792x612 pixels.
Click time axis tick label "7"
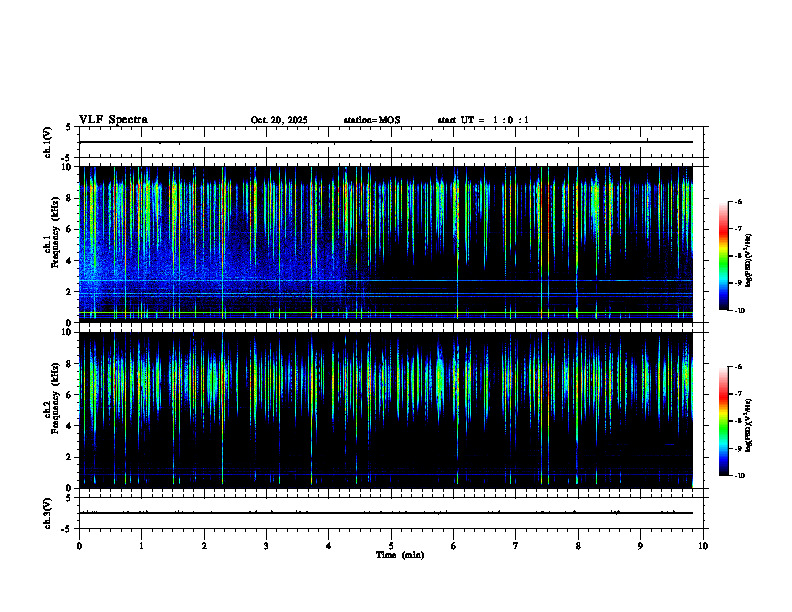tap(516, 546)
